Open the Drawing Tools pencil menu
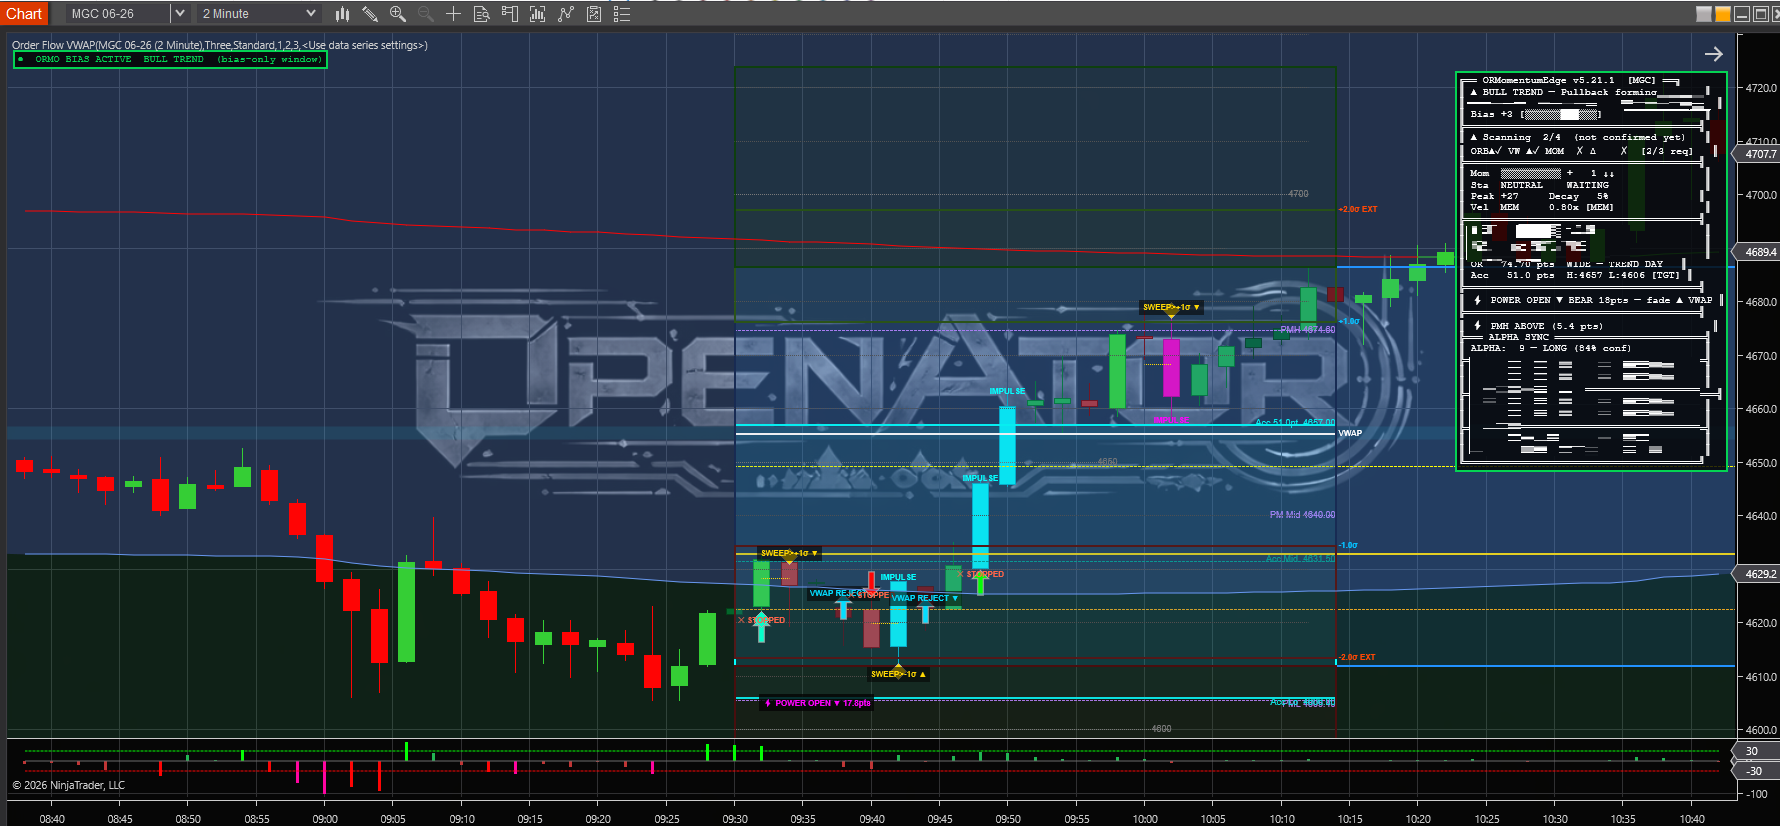Screen dimensions: 1780x826 369,14
